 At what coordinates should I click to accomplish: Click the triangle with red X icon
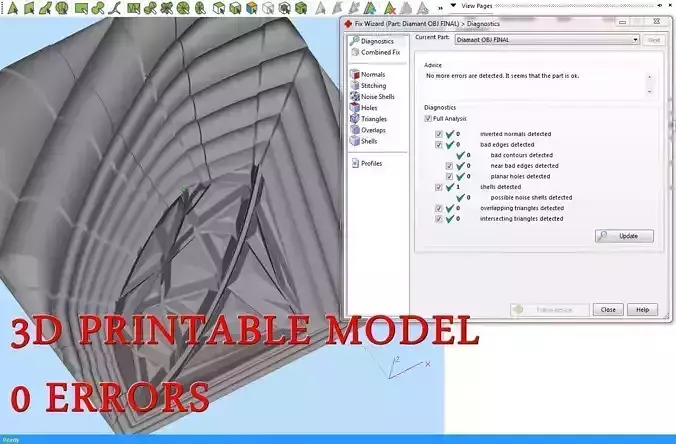(x=390, y=8)
